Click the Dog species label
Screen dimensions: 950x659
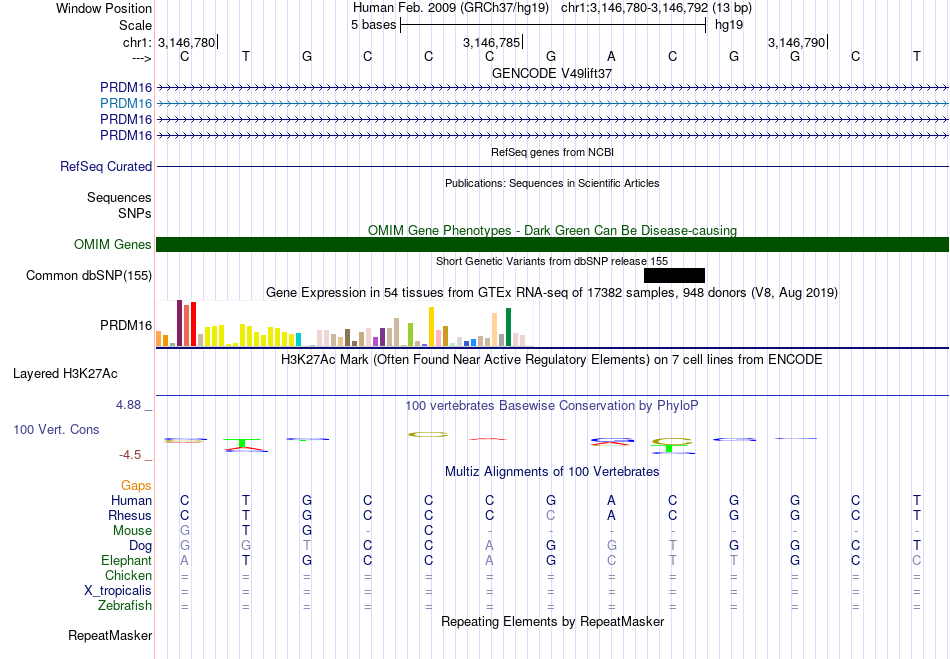[x=141, y=545]
